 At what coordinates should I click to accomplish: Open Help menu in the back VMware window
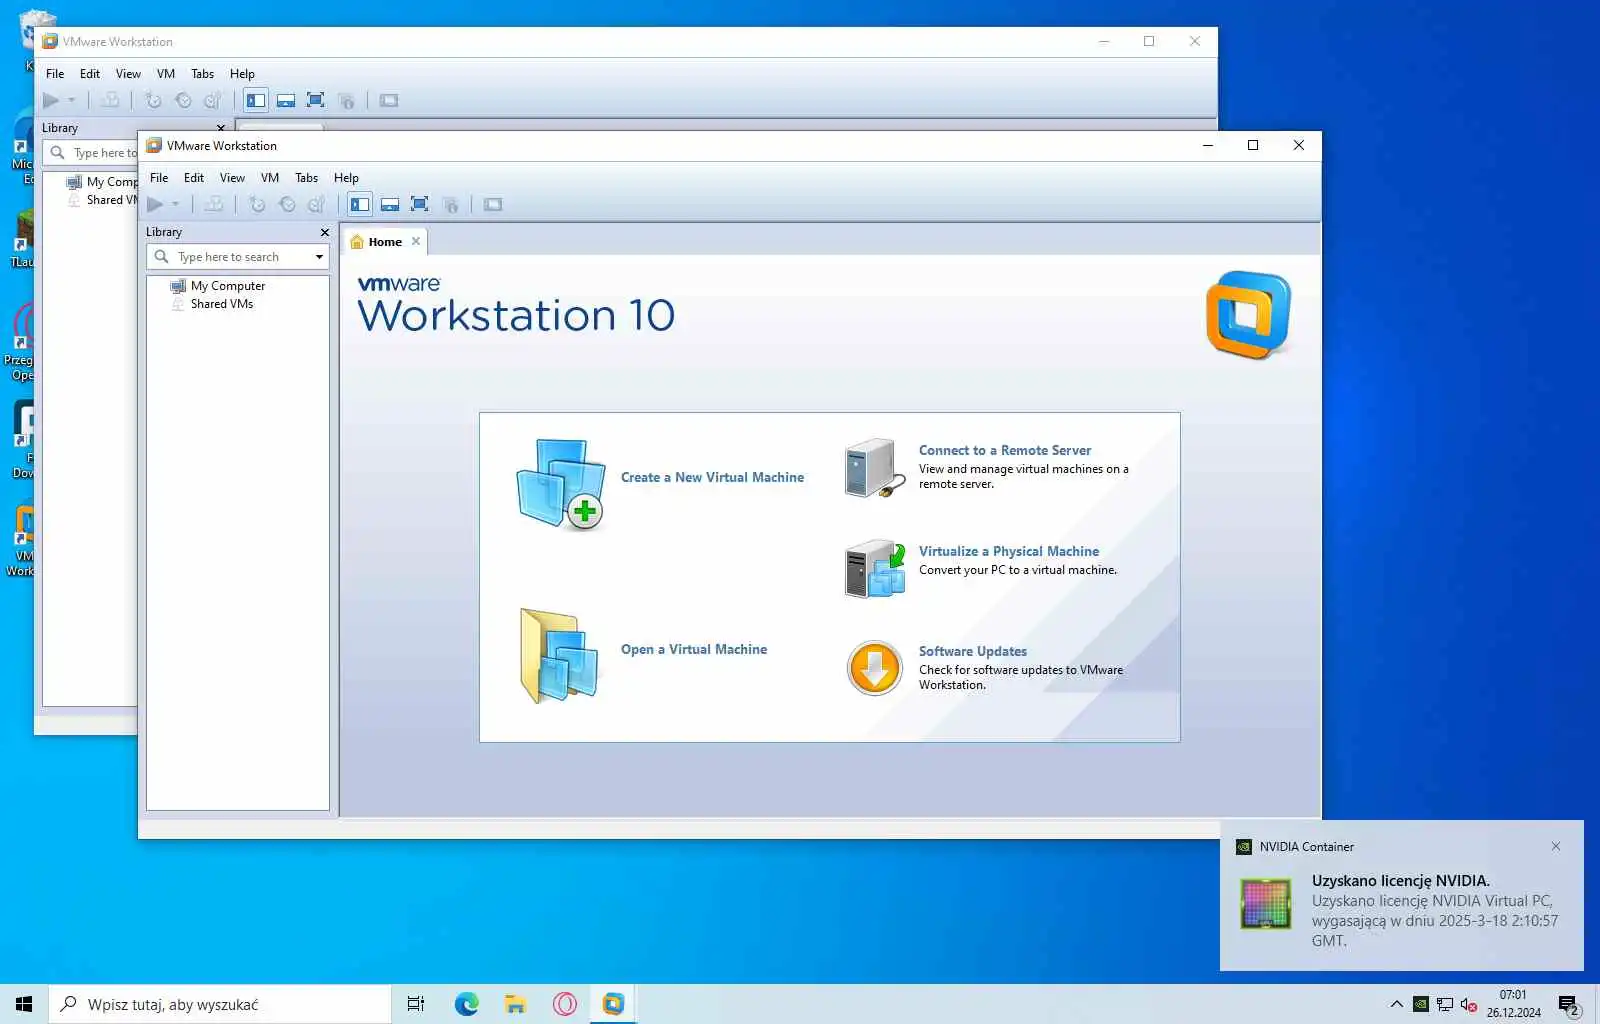click(x=242, y=74)
